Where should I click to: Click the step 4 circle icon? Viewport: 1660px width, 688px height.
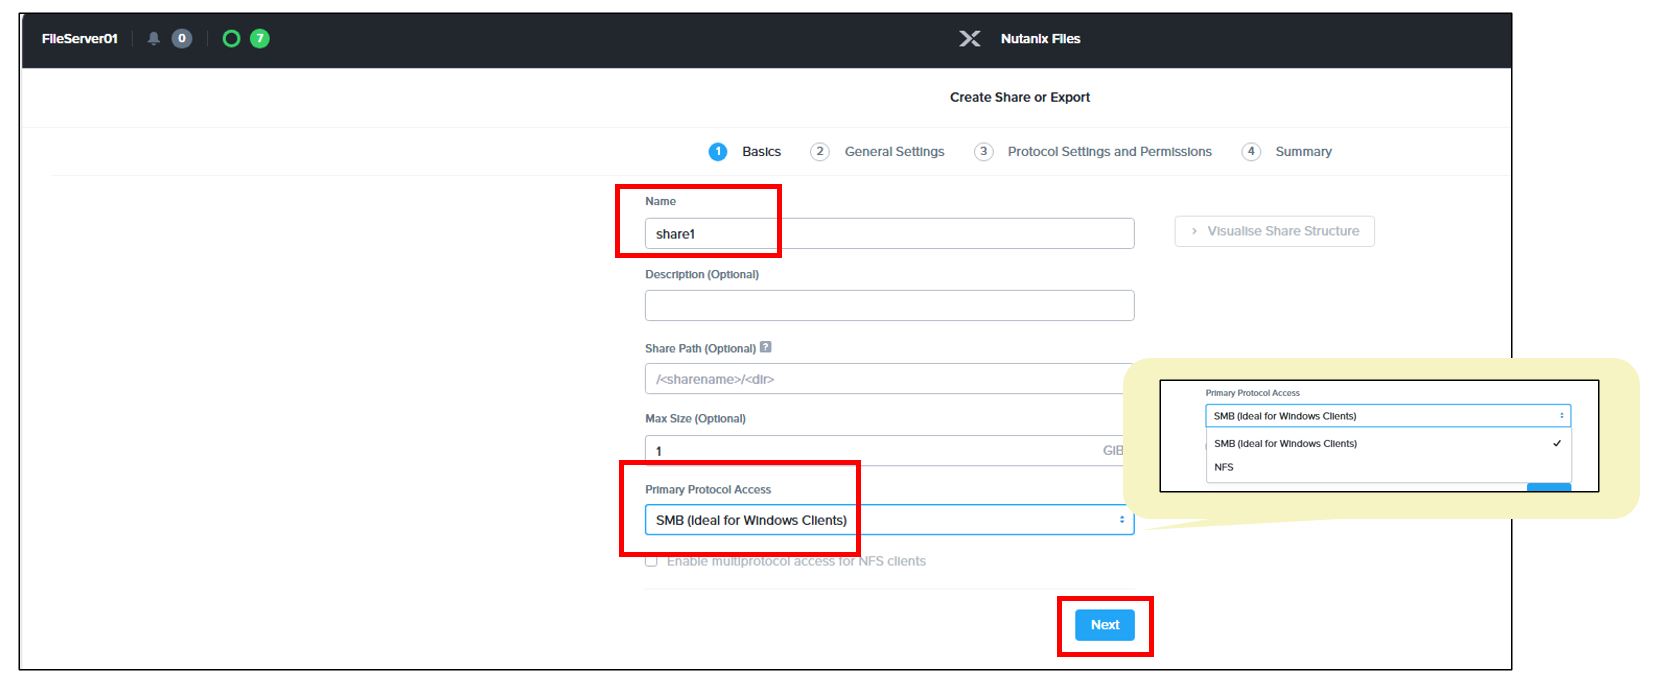tap(1251, 152)
